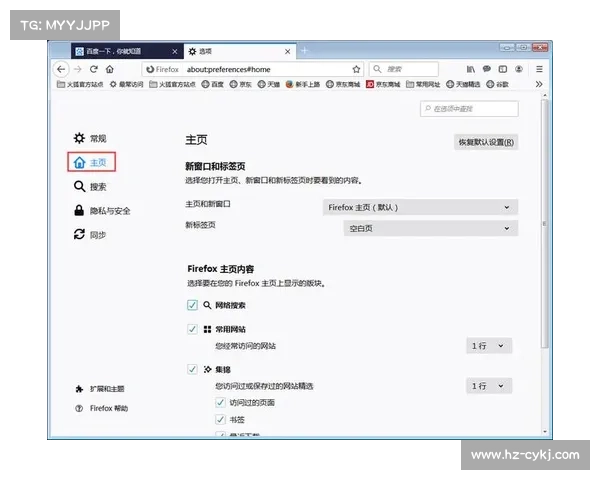Image resolution: width=600 pixels, height=480 pixels.
Task: Click the browser back arrow button
Action: tap(62, 69)
